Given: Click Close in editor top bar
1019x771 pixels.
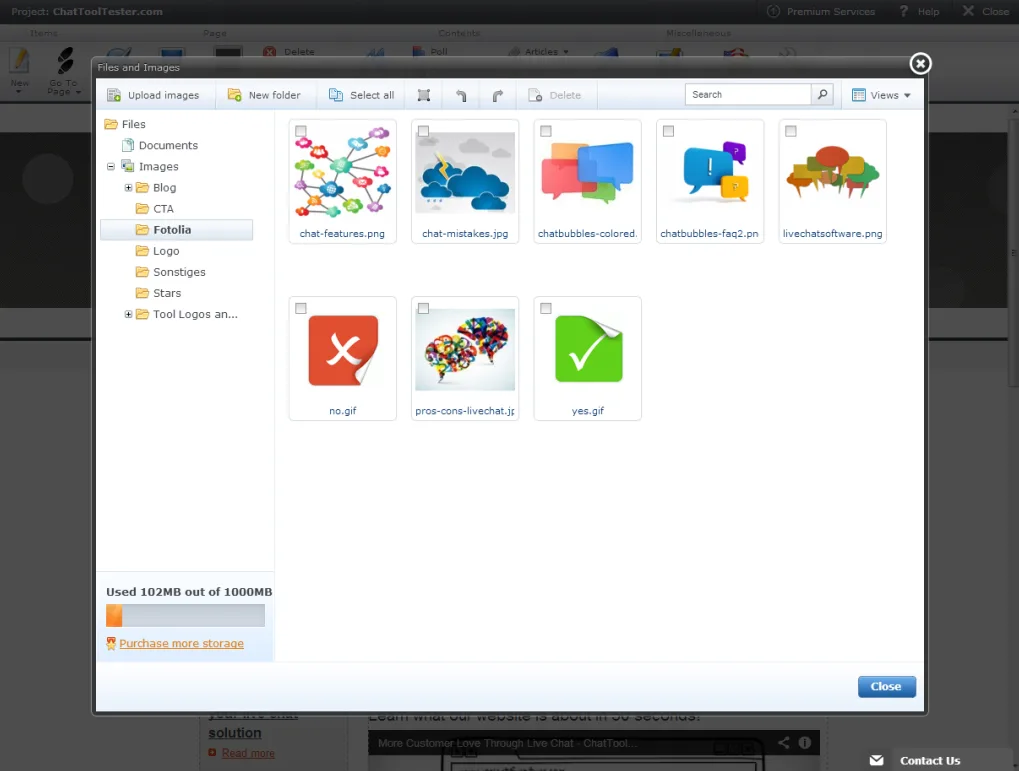Looking at the screenshot, I should (986, 12).
